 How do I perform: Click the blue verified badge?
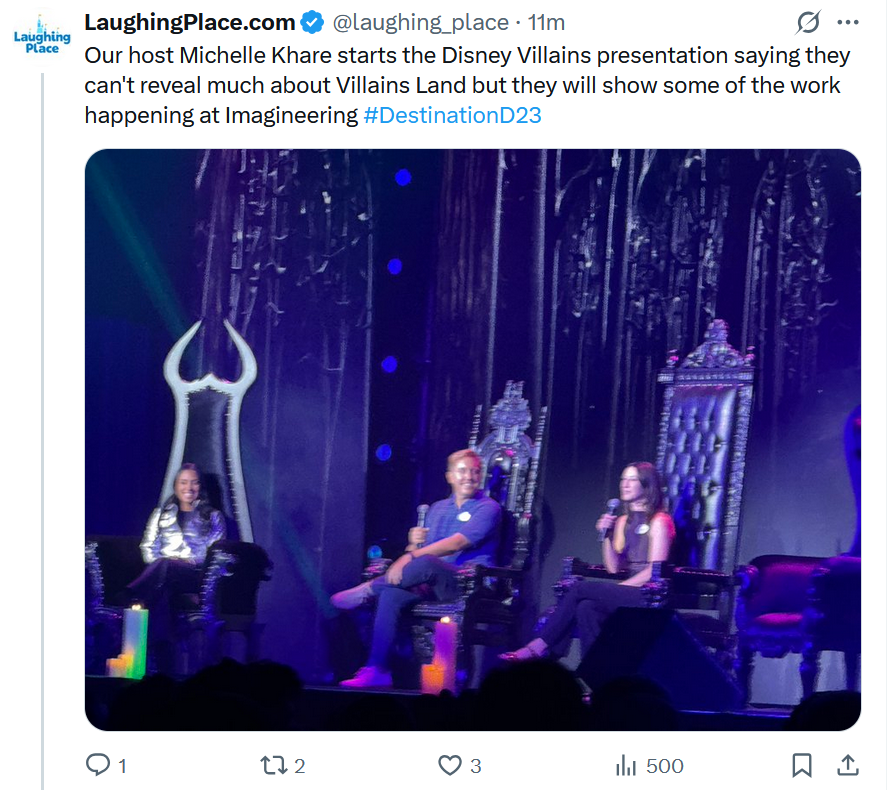[312, 23]
